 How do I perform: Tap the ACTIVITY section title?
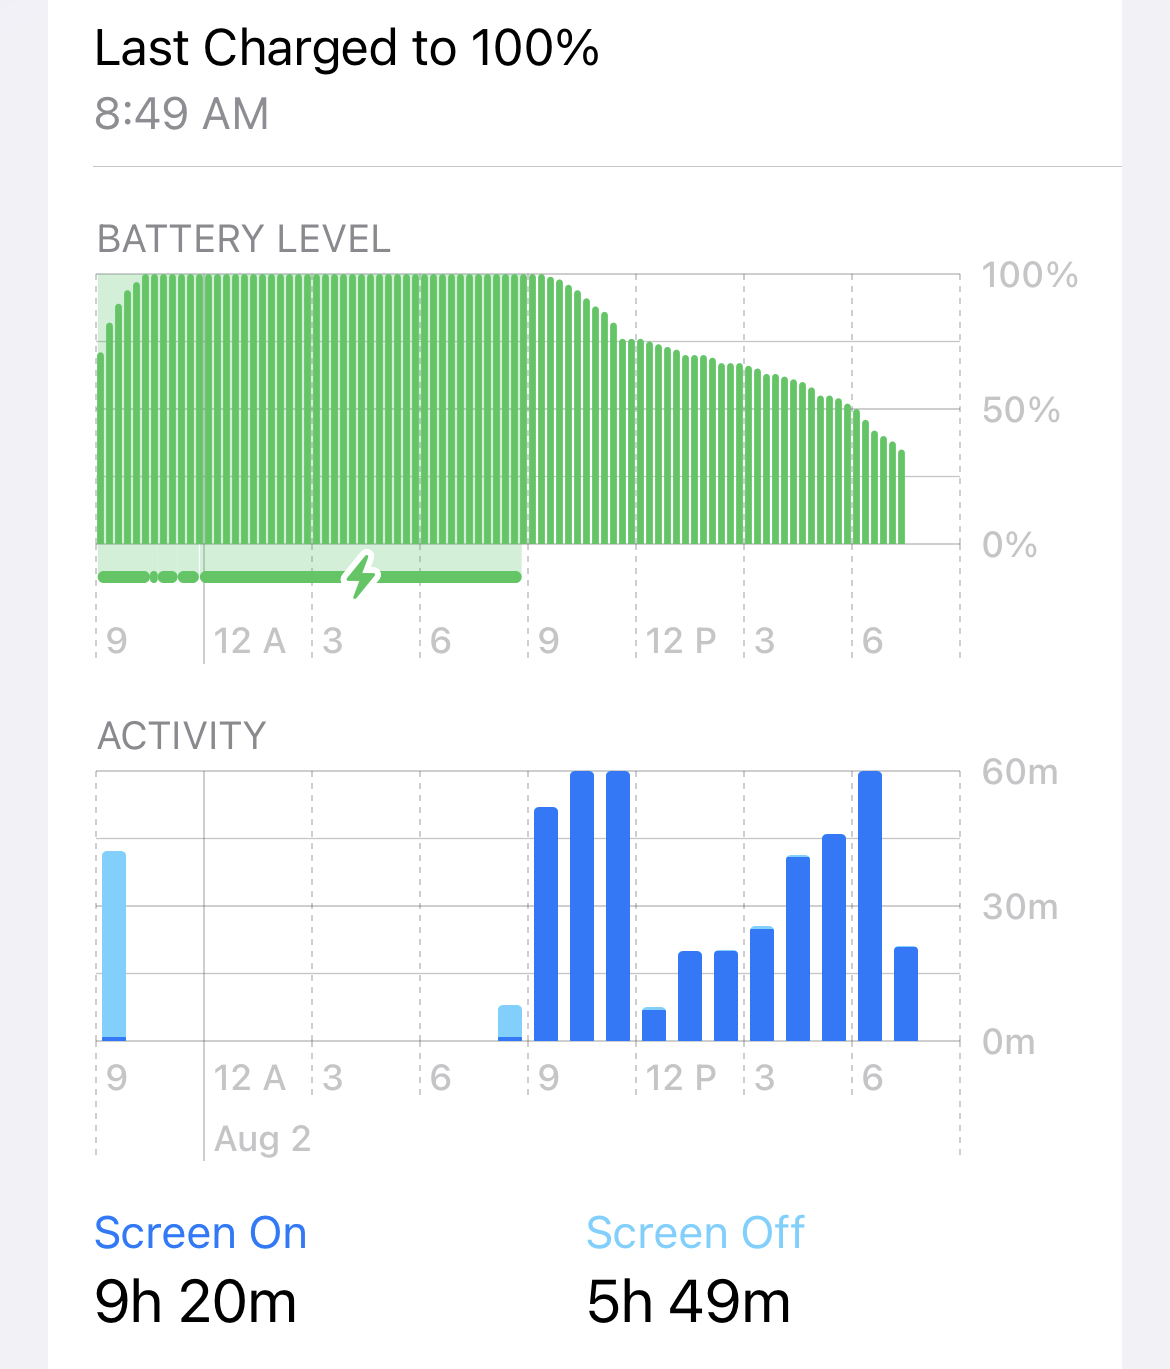click(182, 736)
